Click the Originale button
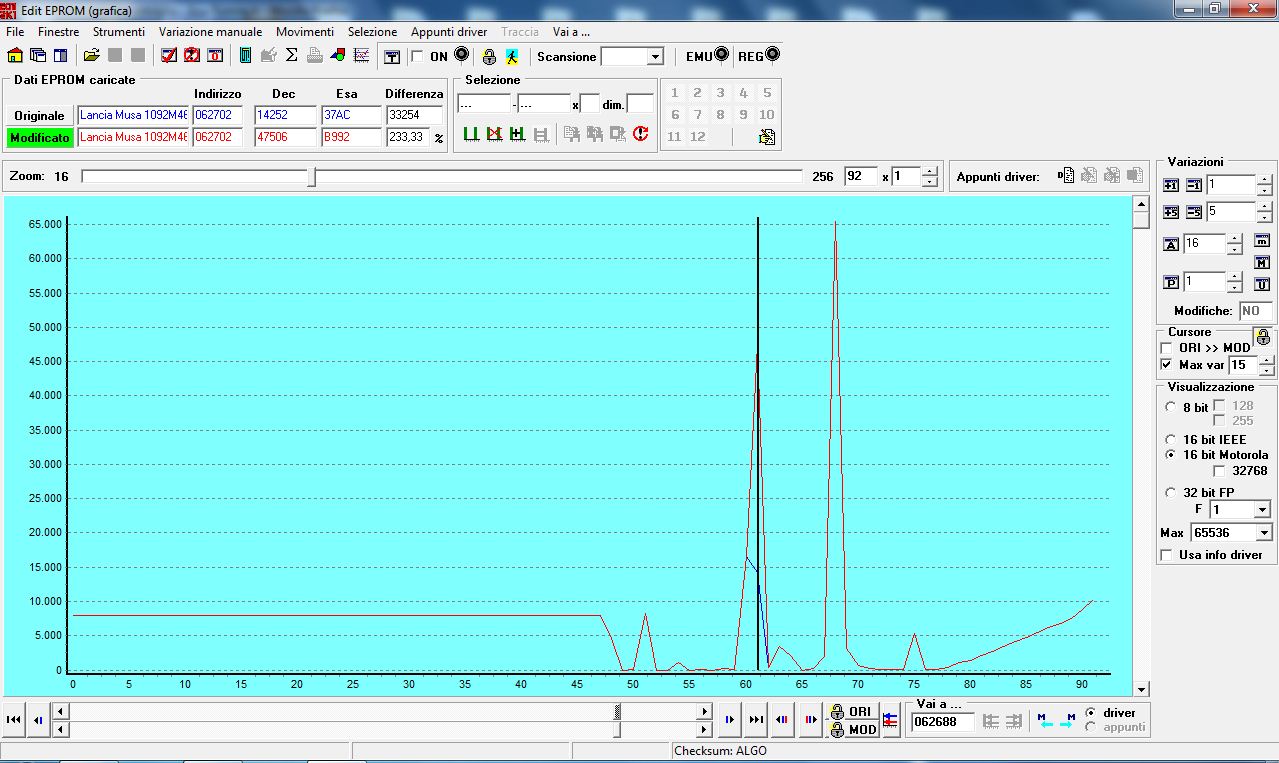 [39, 115]
